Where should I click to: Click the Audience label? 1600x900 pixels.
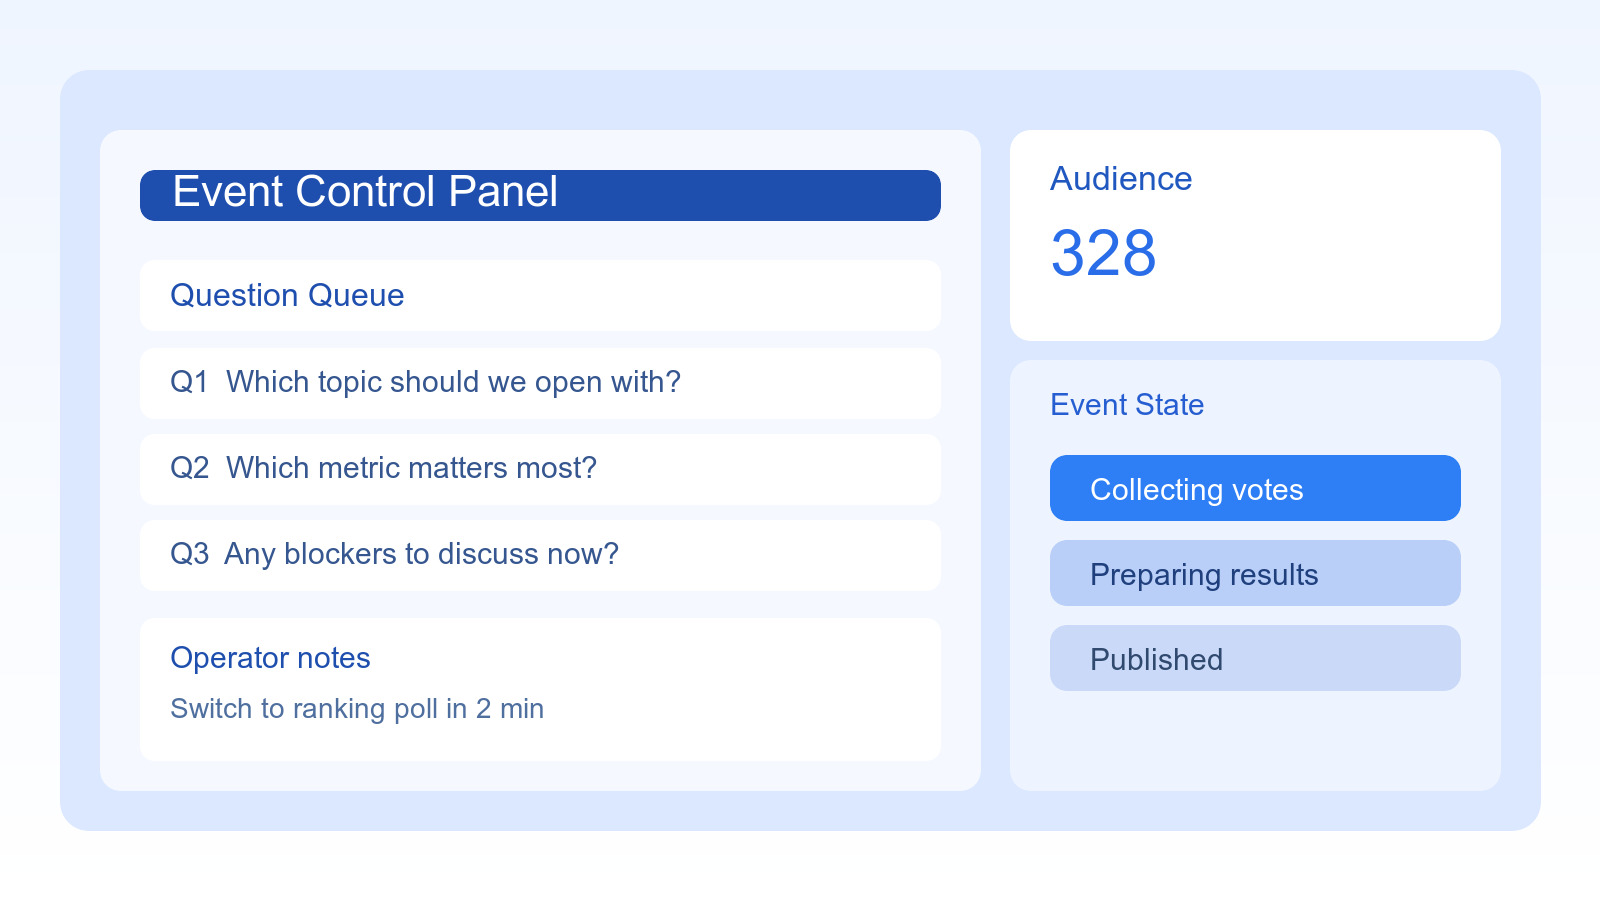tap(1121, 179)
